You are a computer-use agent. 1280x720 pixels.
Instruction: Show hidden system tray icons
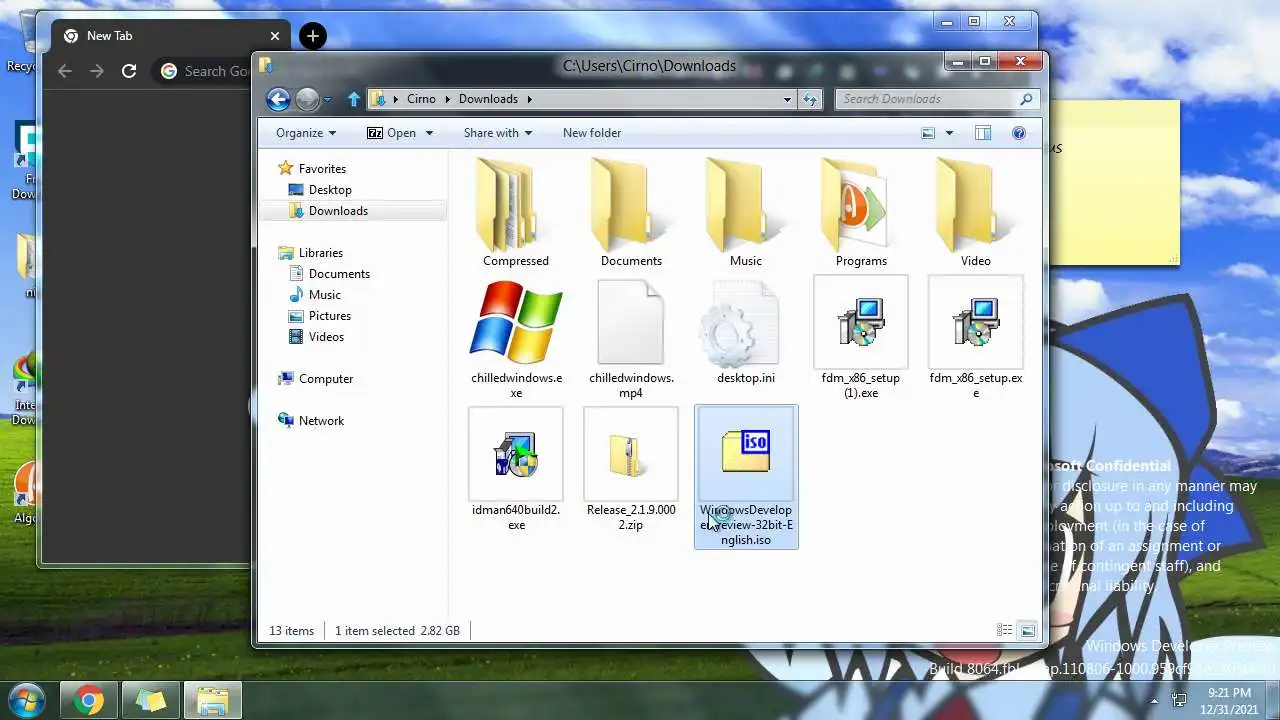coord(1154,701)
